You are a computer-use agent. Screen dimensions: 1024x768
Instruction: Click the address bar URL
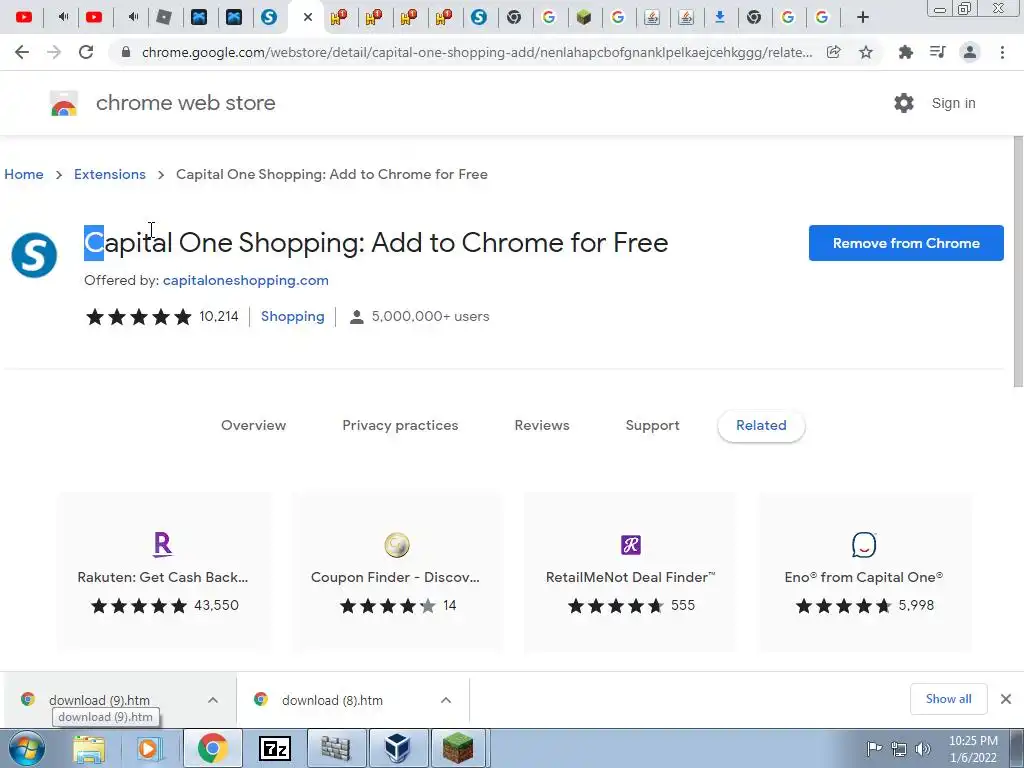click(477, 52)
